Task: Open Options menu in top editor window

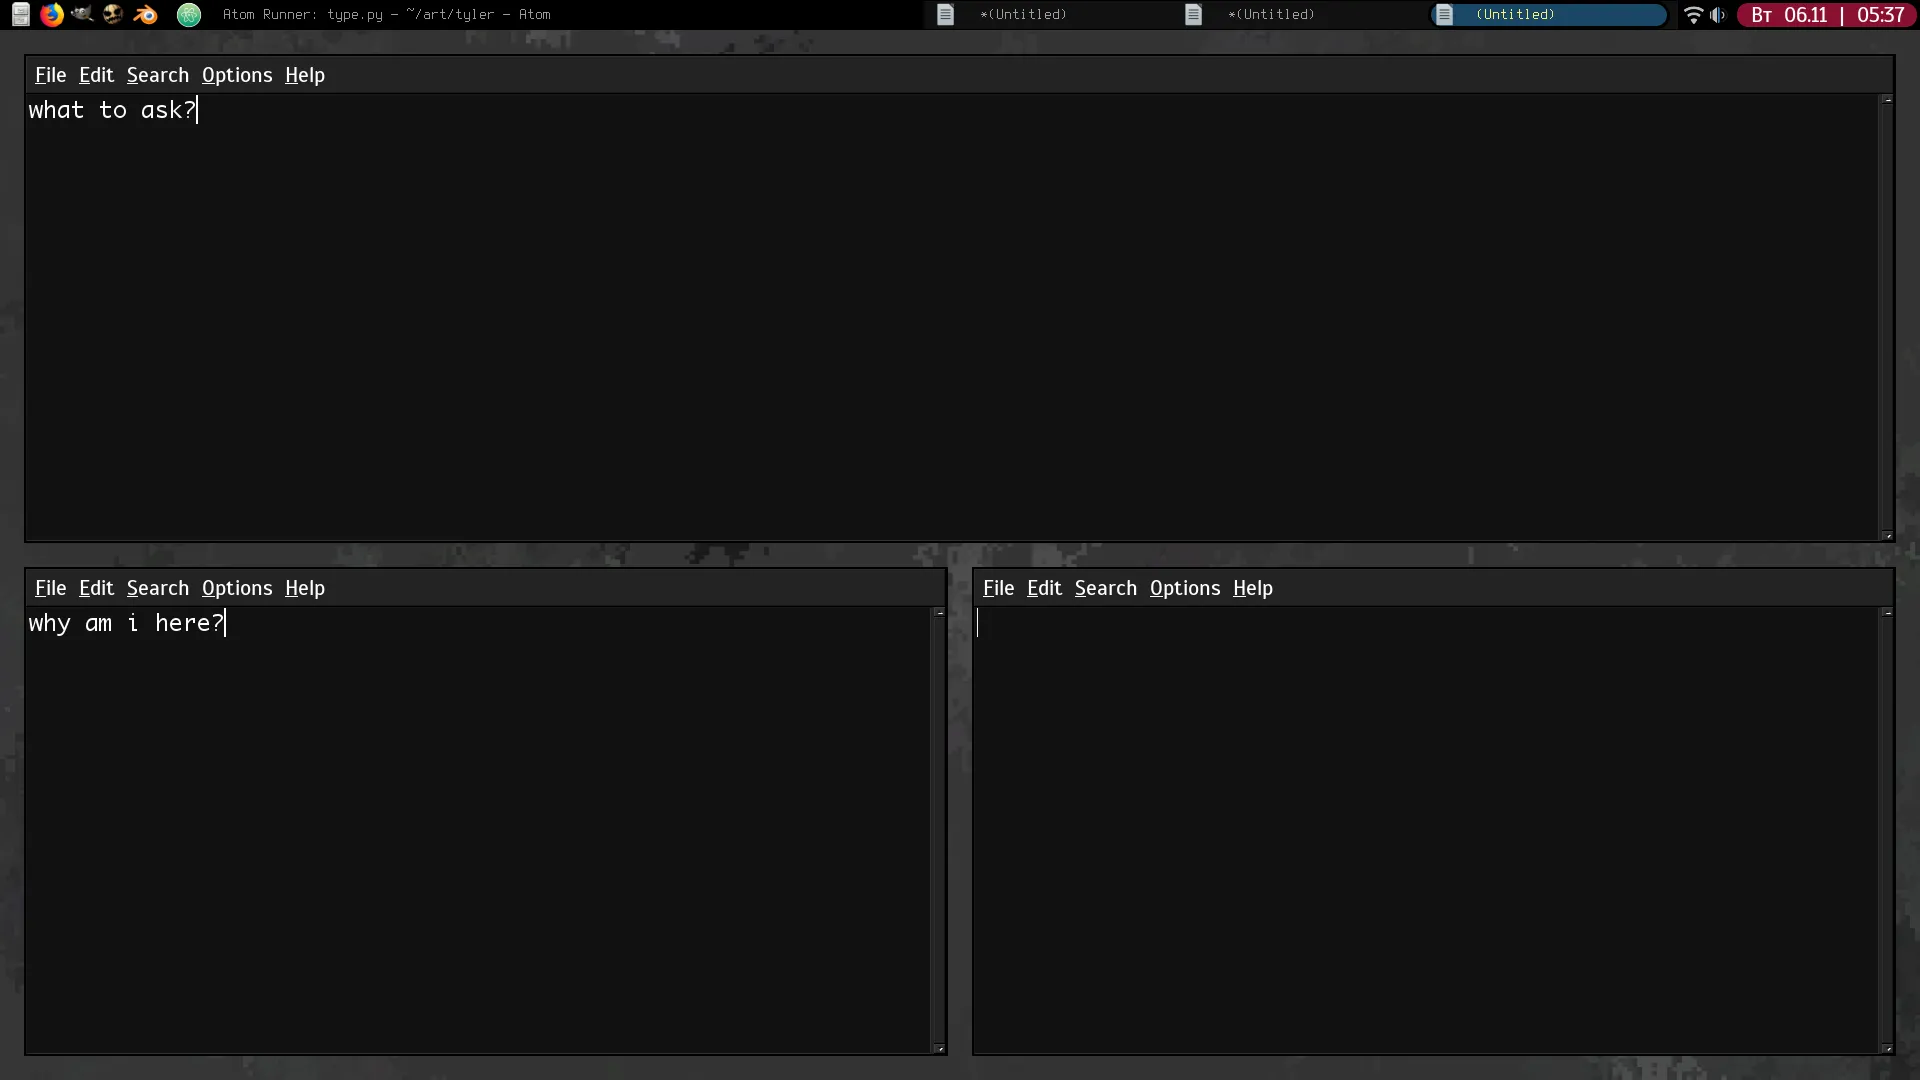Action: pos(236,75)
